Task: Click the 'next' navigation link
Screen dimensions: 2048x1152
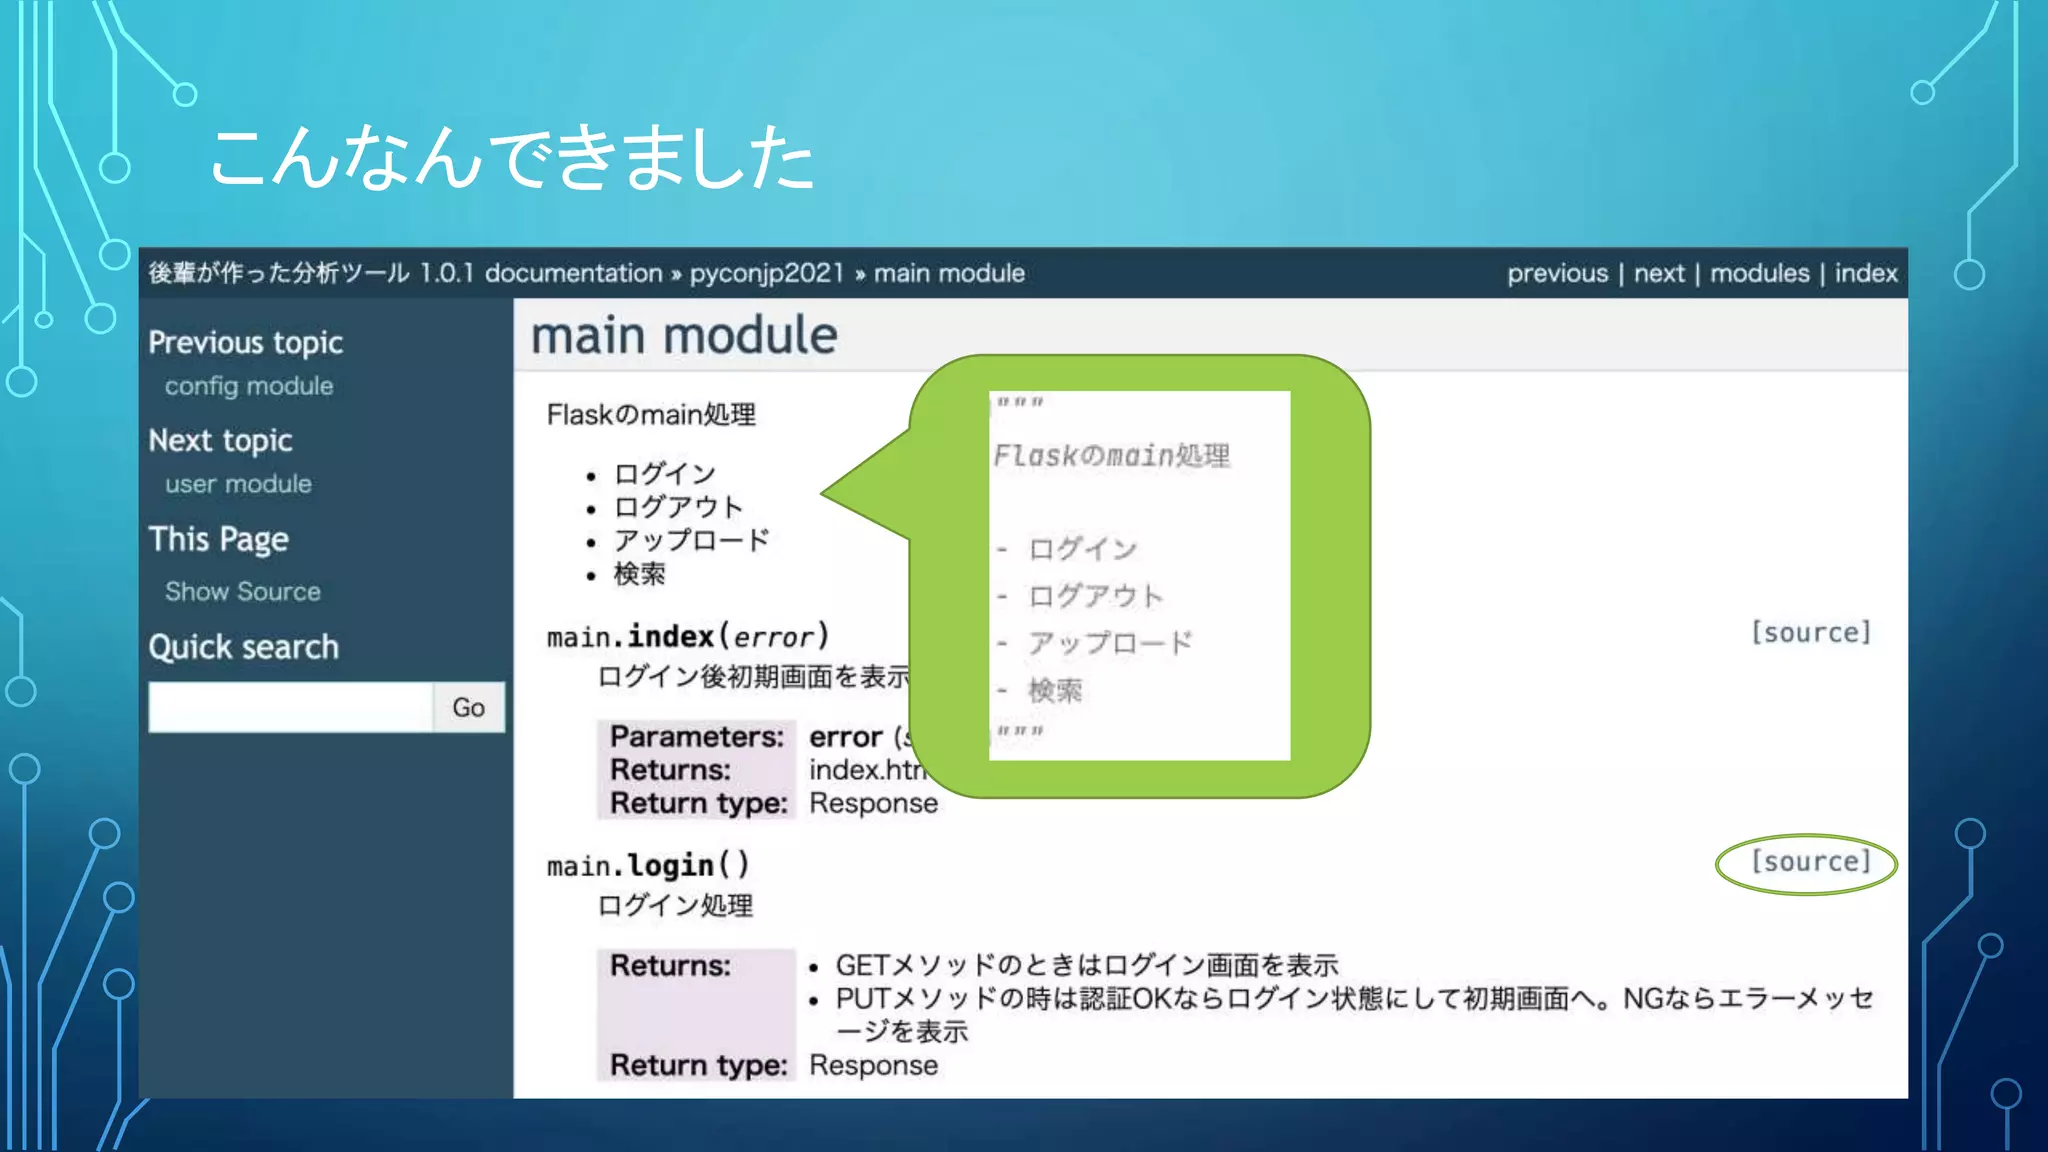Action: 1659,273
